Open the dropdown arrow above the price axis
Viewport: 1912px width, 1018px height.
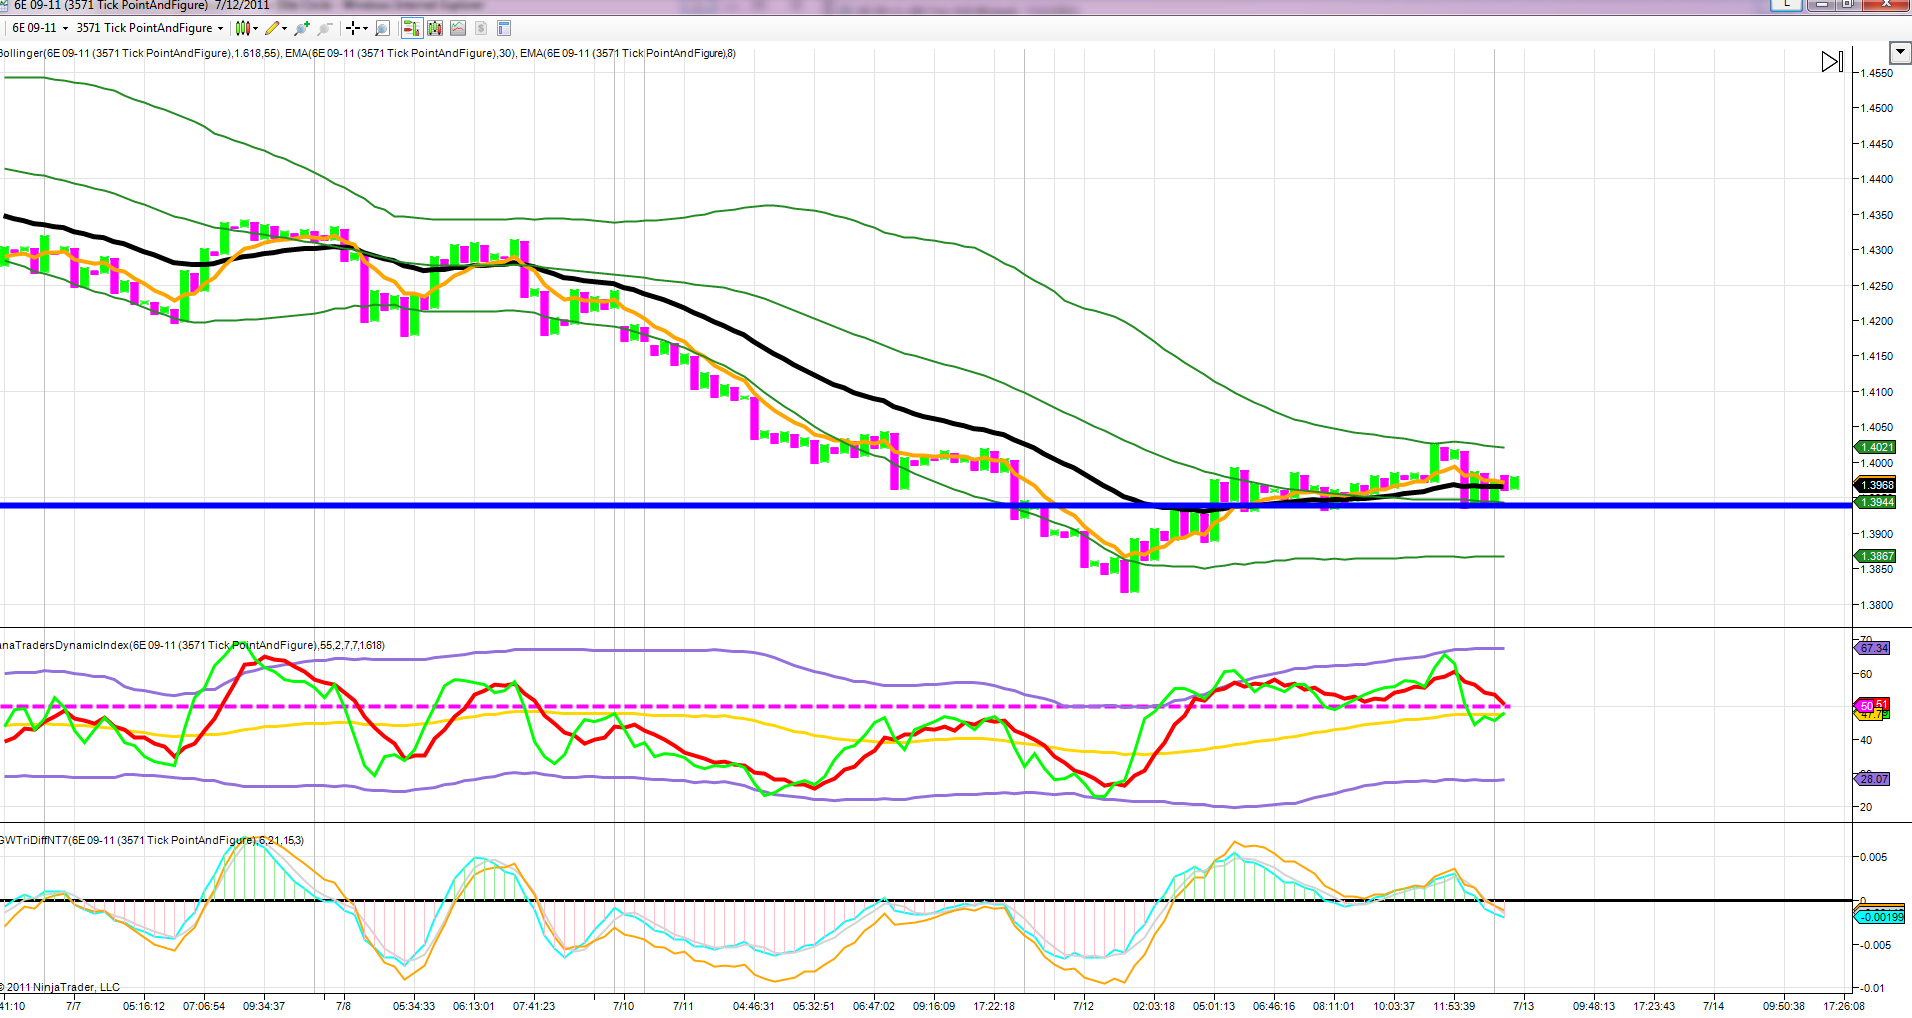click(1900, 52)
